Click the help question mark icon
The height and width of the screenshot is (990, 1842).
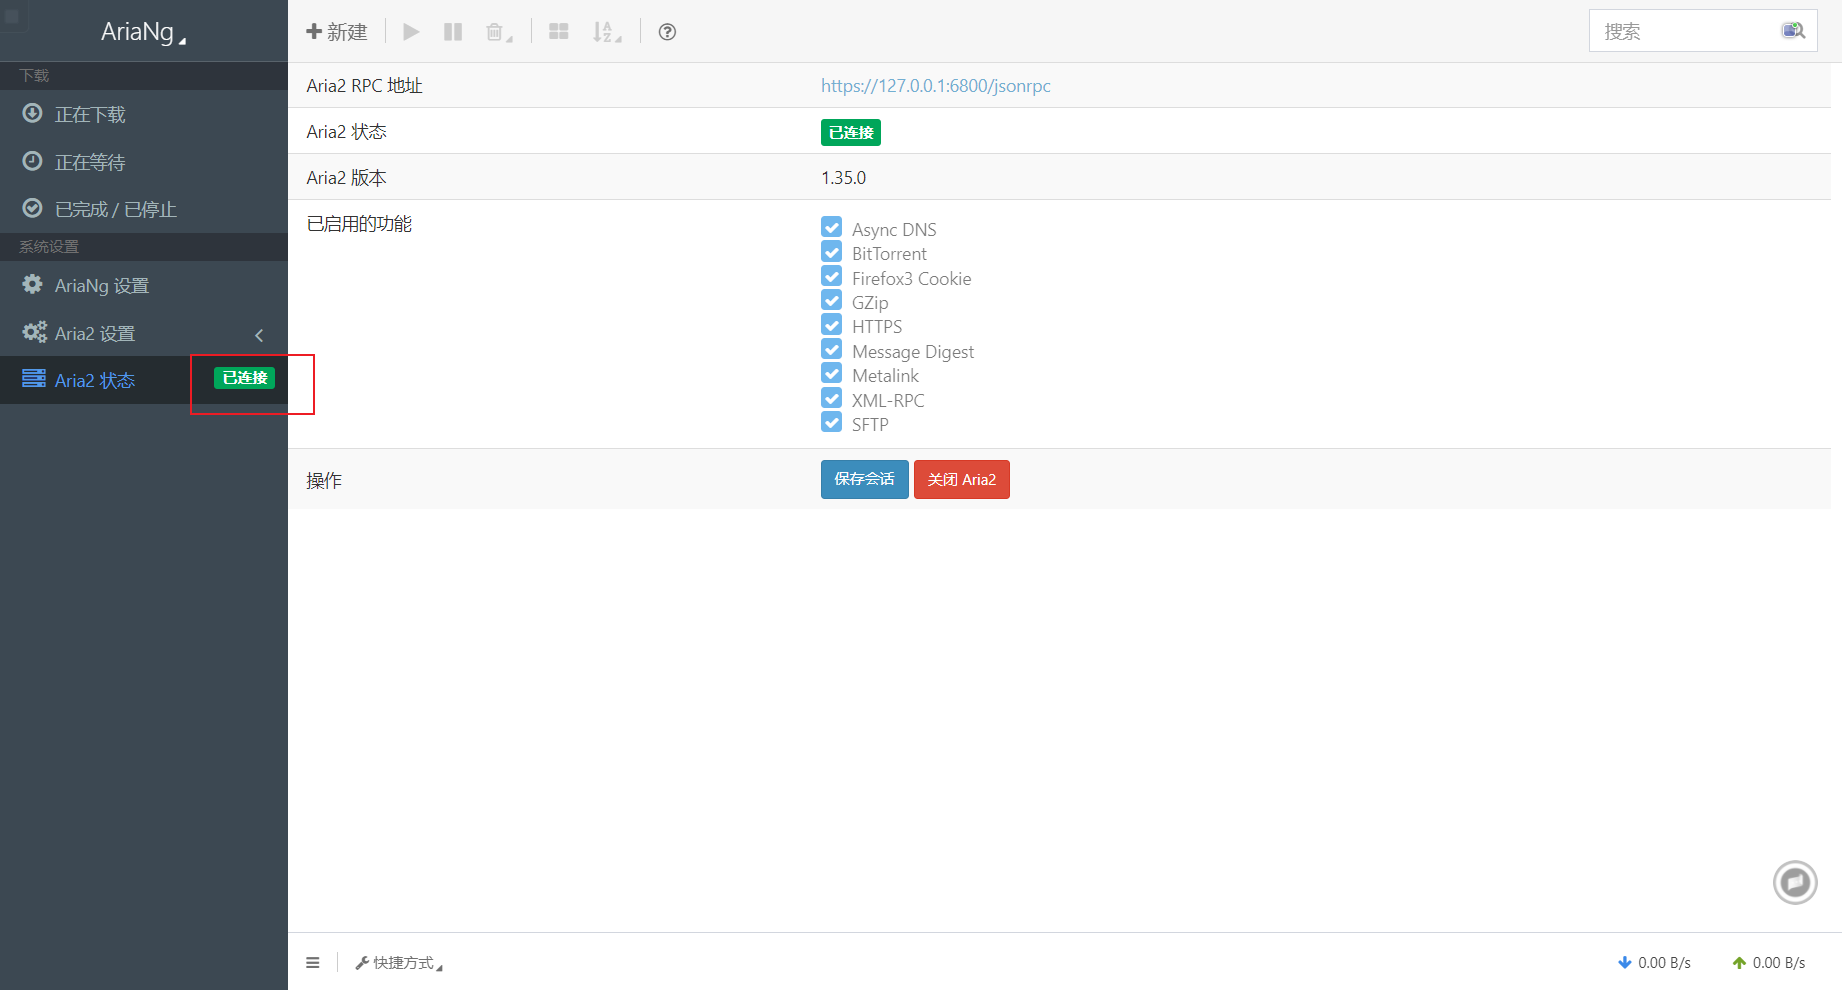pos(667,32)
